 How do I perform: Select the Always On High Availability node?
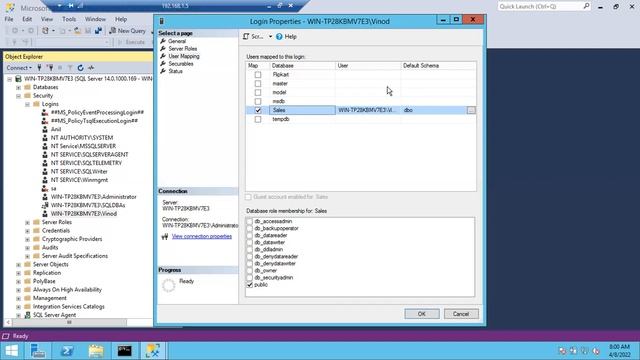pyautogui.click(x=67, y=290)
